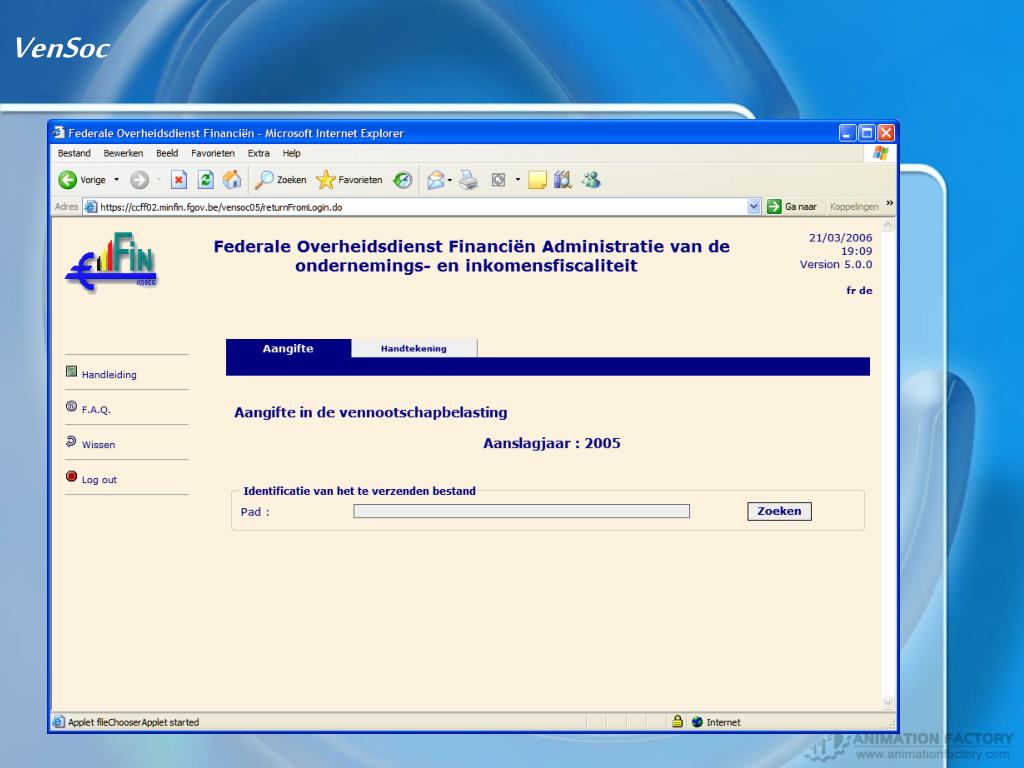
Task: Click the page icon in address bar
Action: [91, 207]
